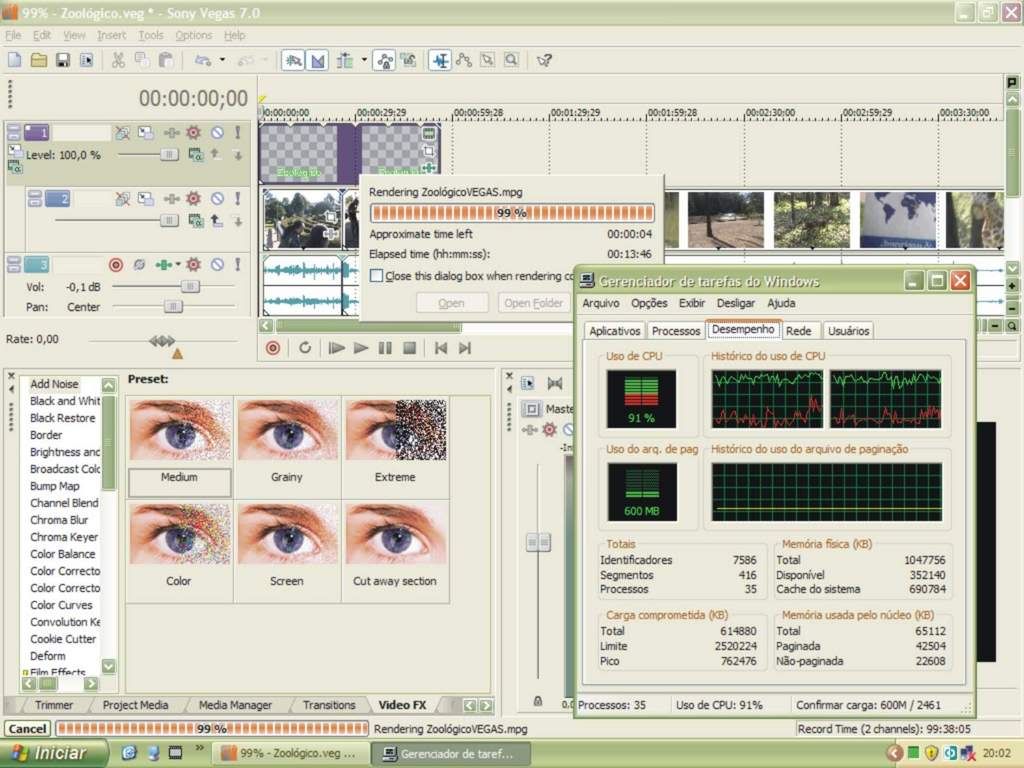Open the Insert menu
This screenshot has width=1024, height=768.
(x=111, y=35)
